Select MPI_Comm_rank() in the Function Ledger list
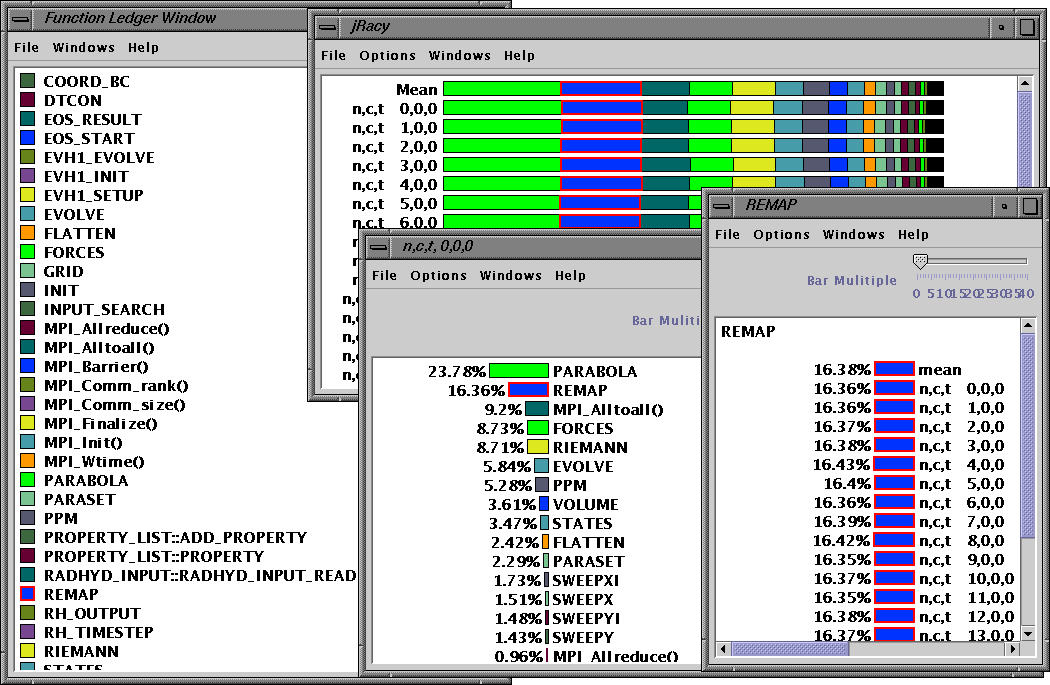1050x685 pixels. click(117, 385)
